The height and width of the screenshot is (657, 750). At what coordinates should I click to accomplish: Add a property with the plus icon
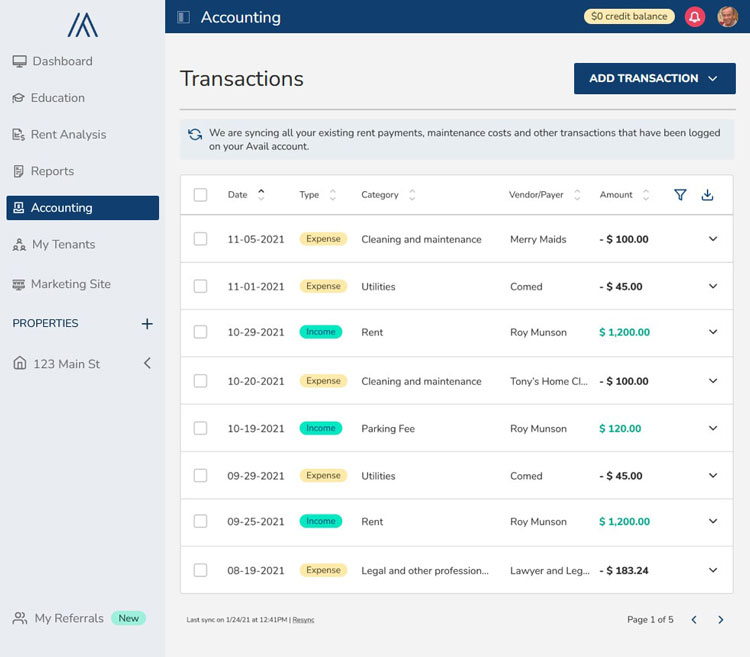coord(147,324)
